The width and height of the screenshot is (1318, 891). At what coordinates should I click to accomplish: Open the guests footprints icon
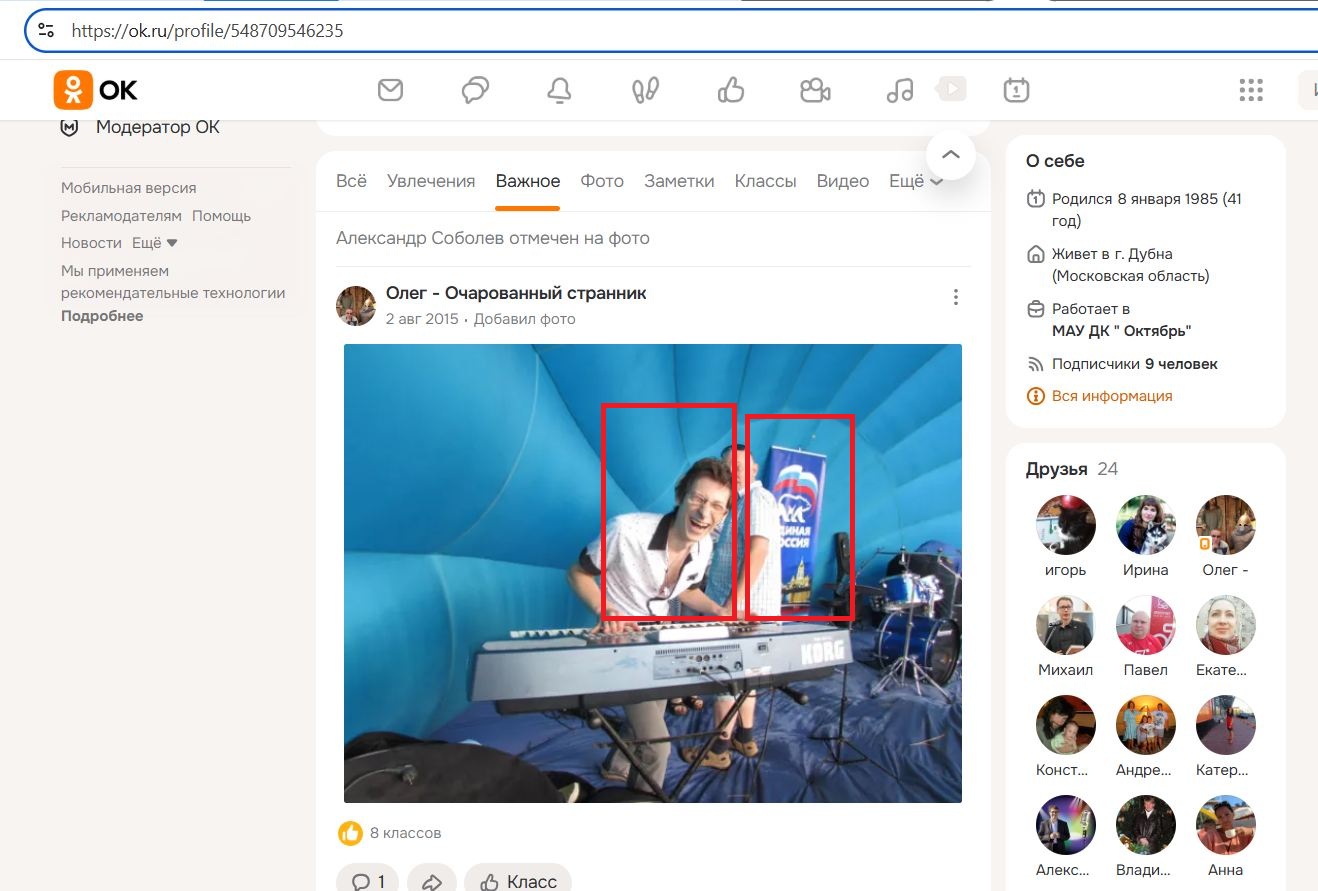(x=645, y=90)
